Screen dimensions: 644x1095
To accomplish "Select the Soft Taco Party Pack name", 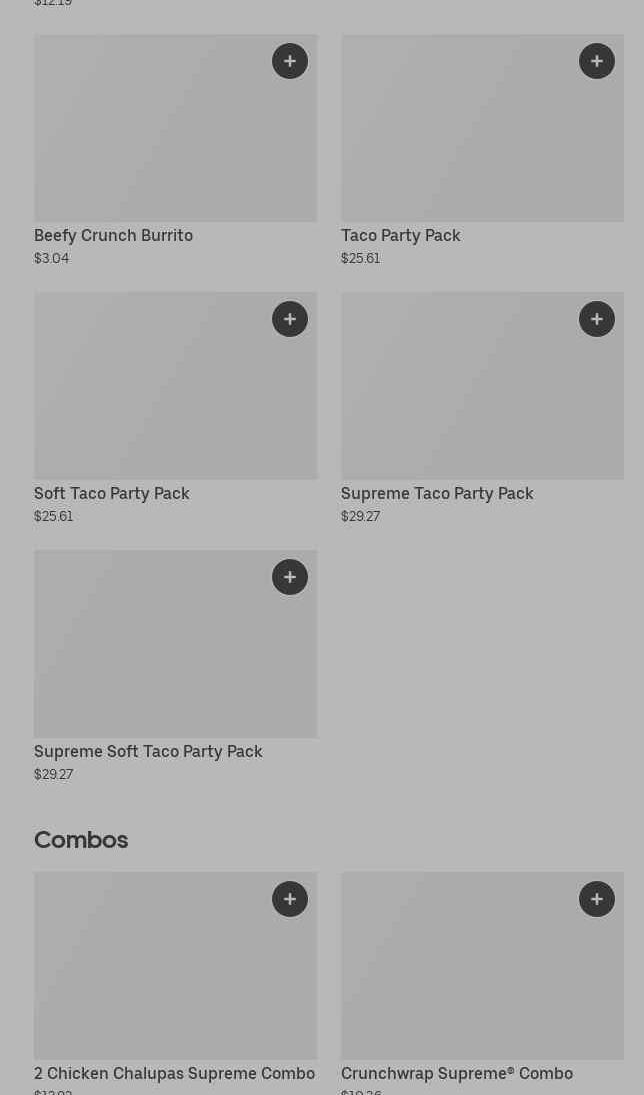I will (x=111, y=494).
